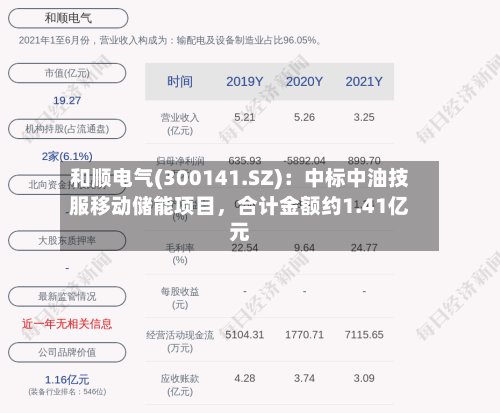
Task: Select the 2019Y column header
Action: pos(245,82)
